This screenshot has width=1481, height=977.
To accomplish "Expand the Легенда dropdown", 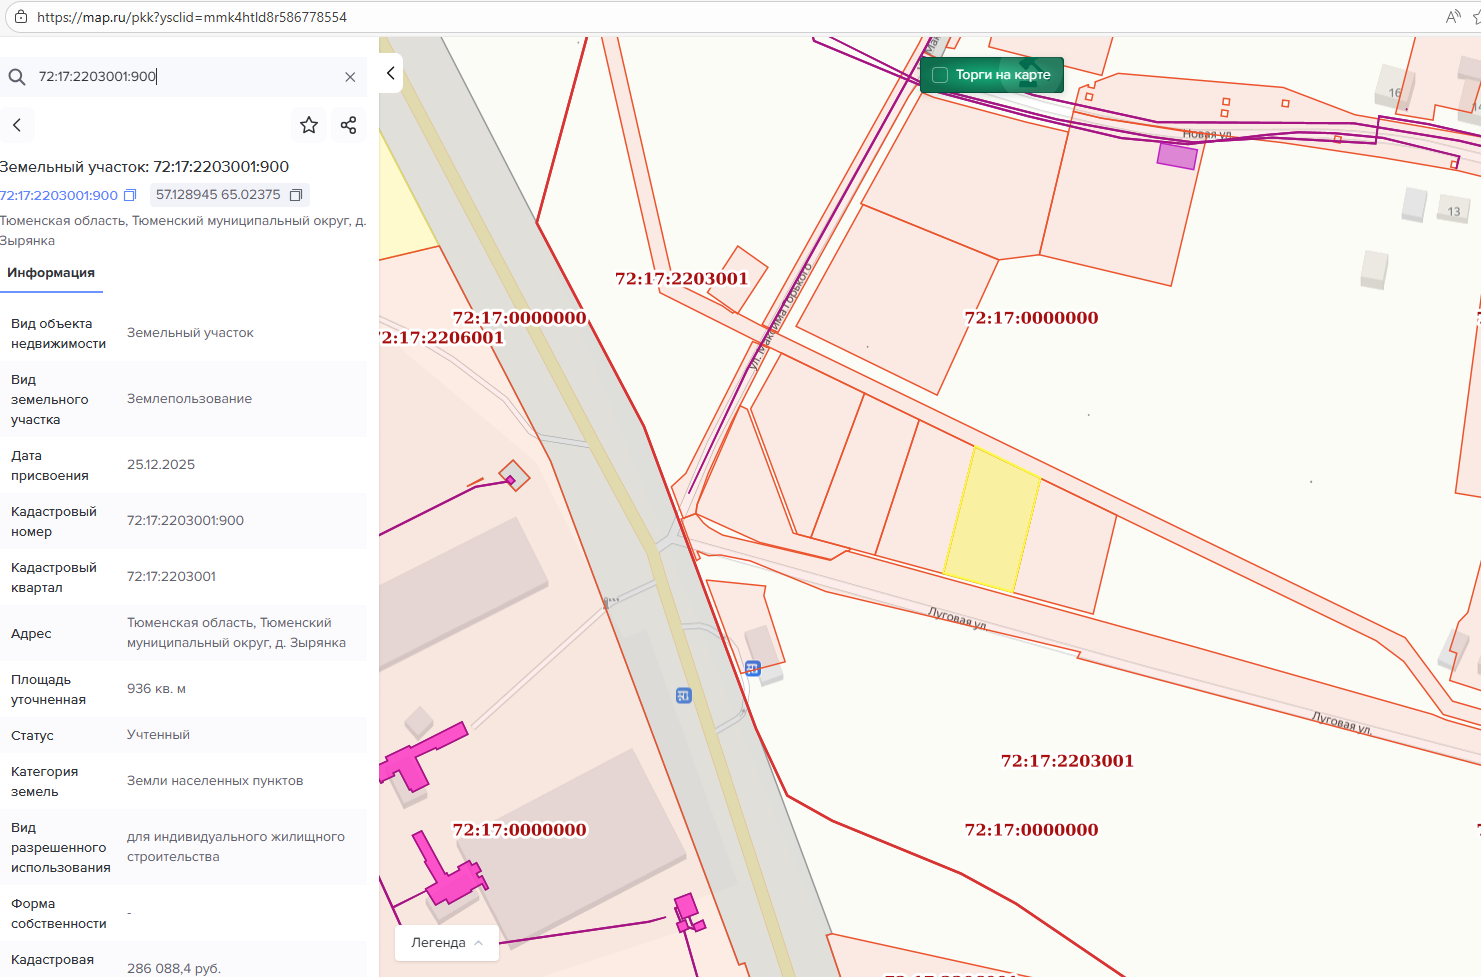I will (x=447, y=943).
